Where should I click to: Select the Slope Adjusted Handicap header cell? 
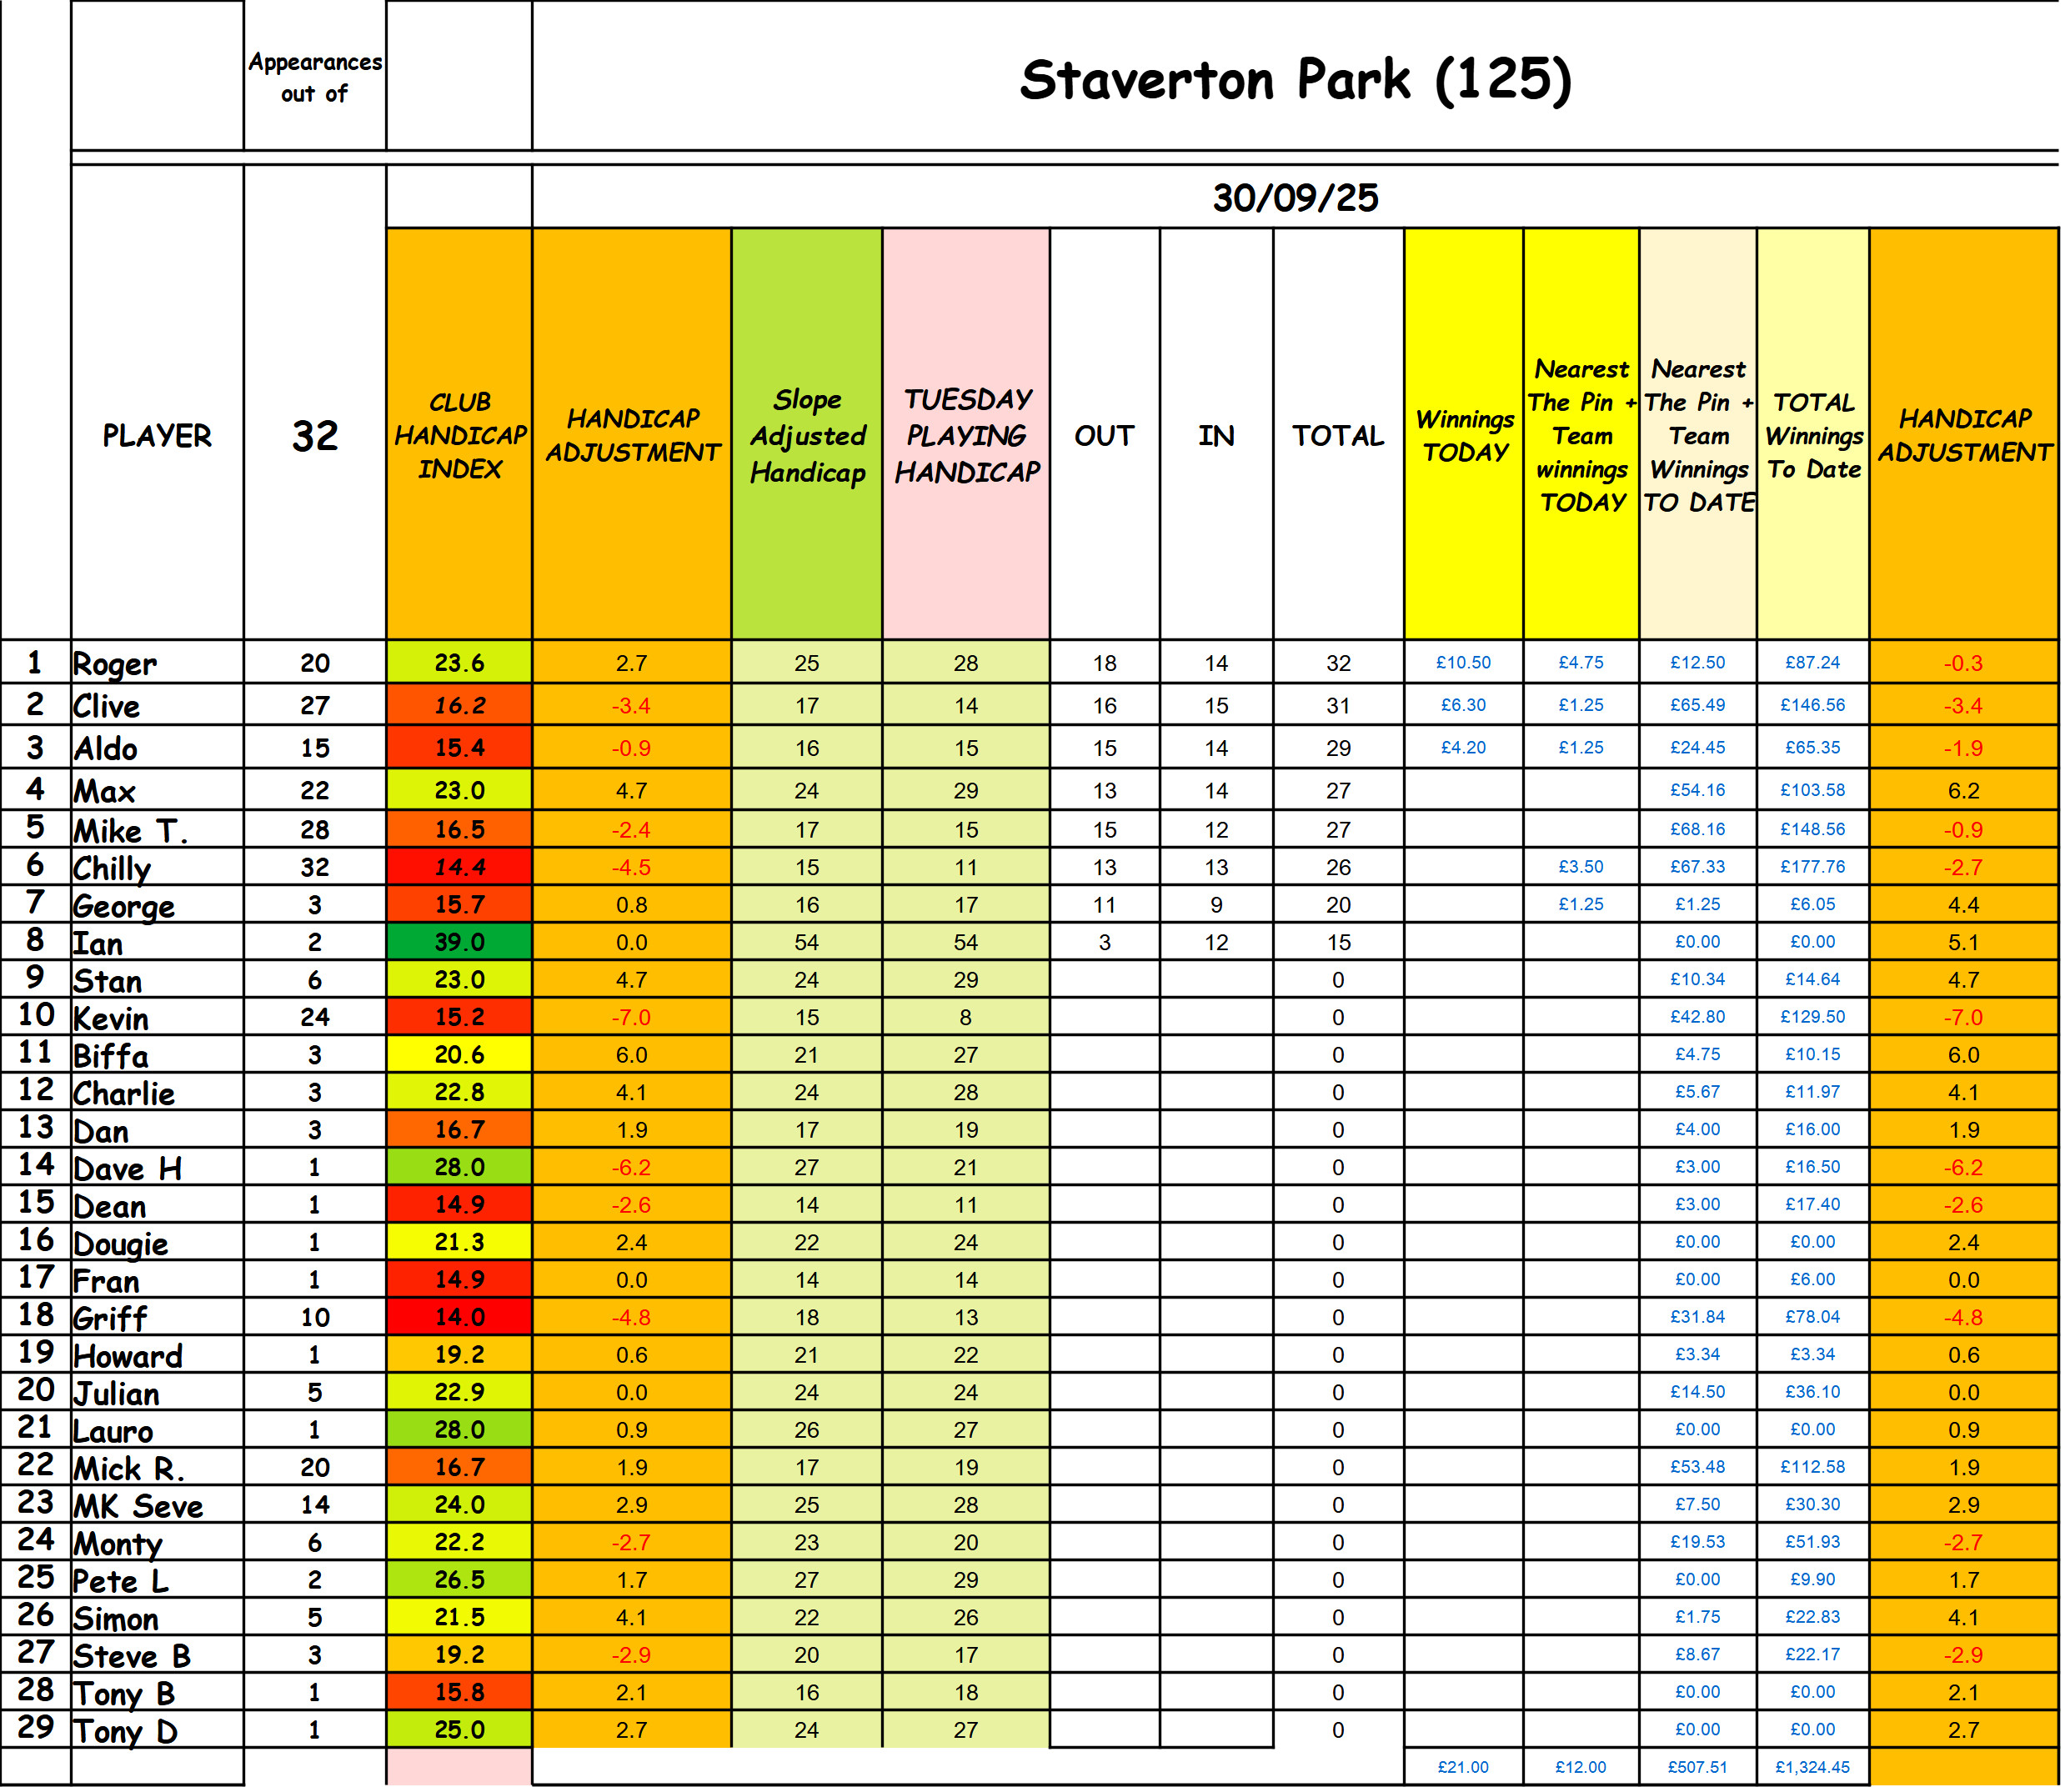tap(806, 434)
